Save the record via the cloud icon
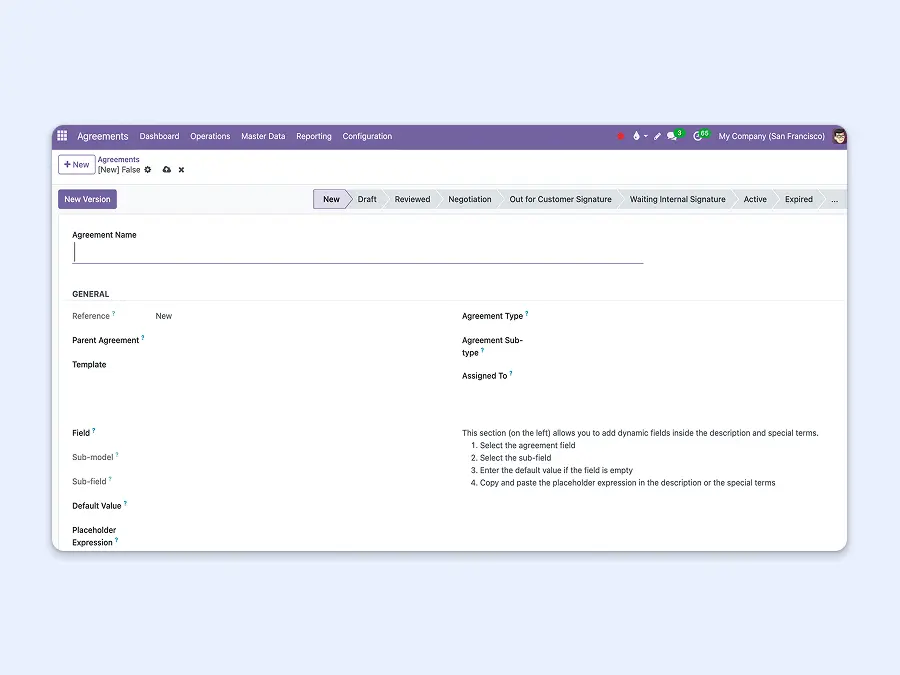 [x=166, y=170]
